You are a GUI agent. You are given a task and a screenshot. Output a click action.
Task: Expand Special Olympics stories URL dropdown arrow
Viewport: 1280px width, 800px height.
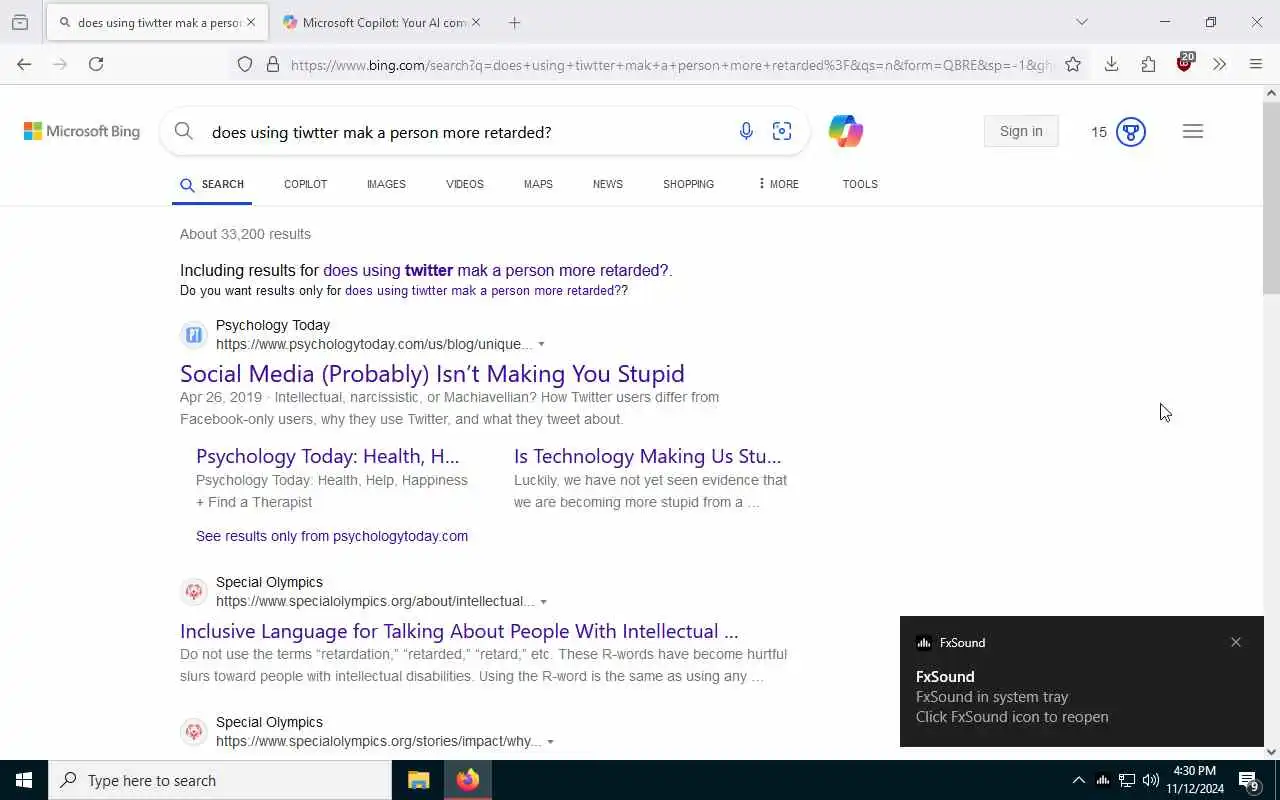pyautogui.click(x=550, y=742)
